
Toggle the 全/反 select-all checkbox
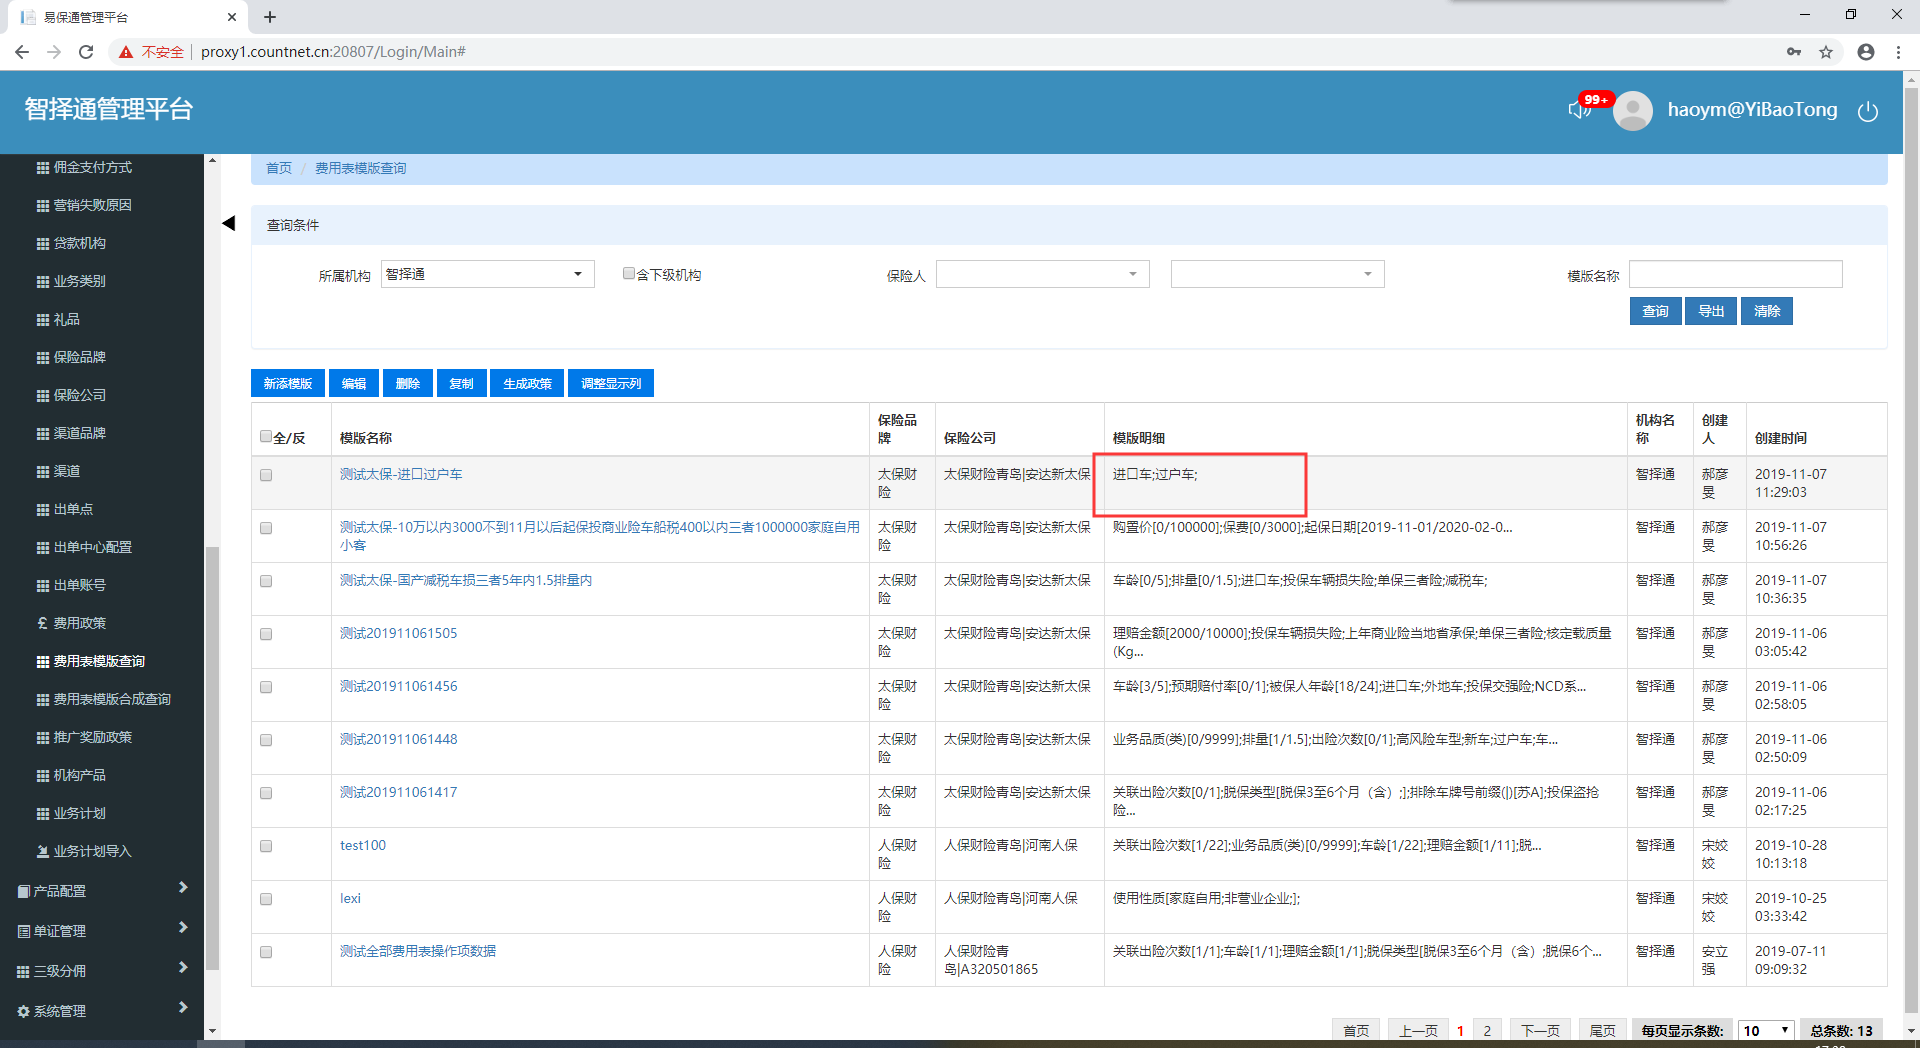click(266, 437)
